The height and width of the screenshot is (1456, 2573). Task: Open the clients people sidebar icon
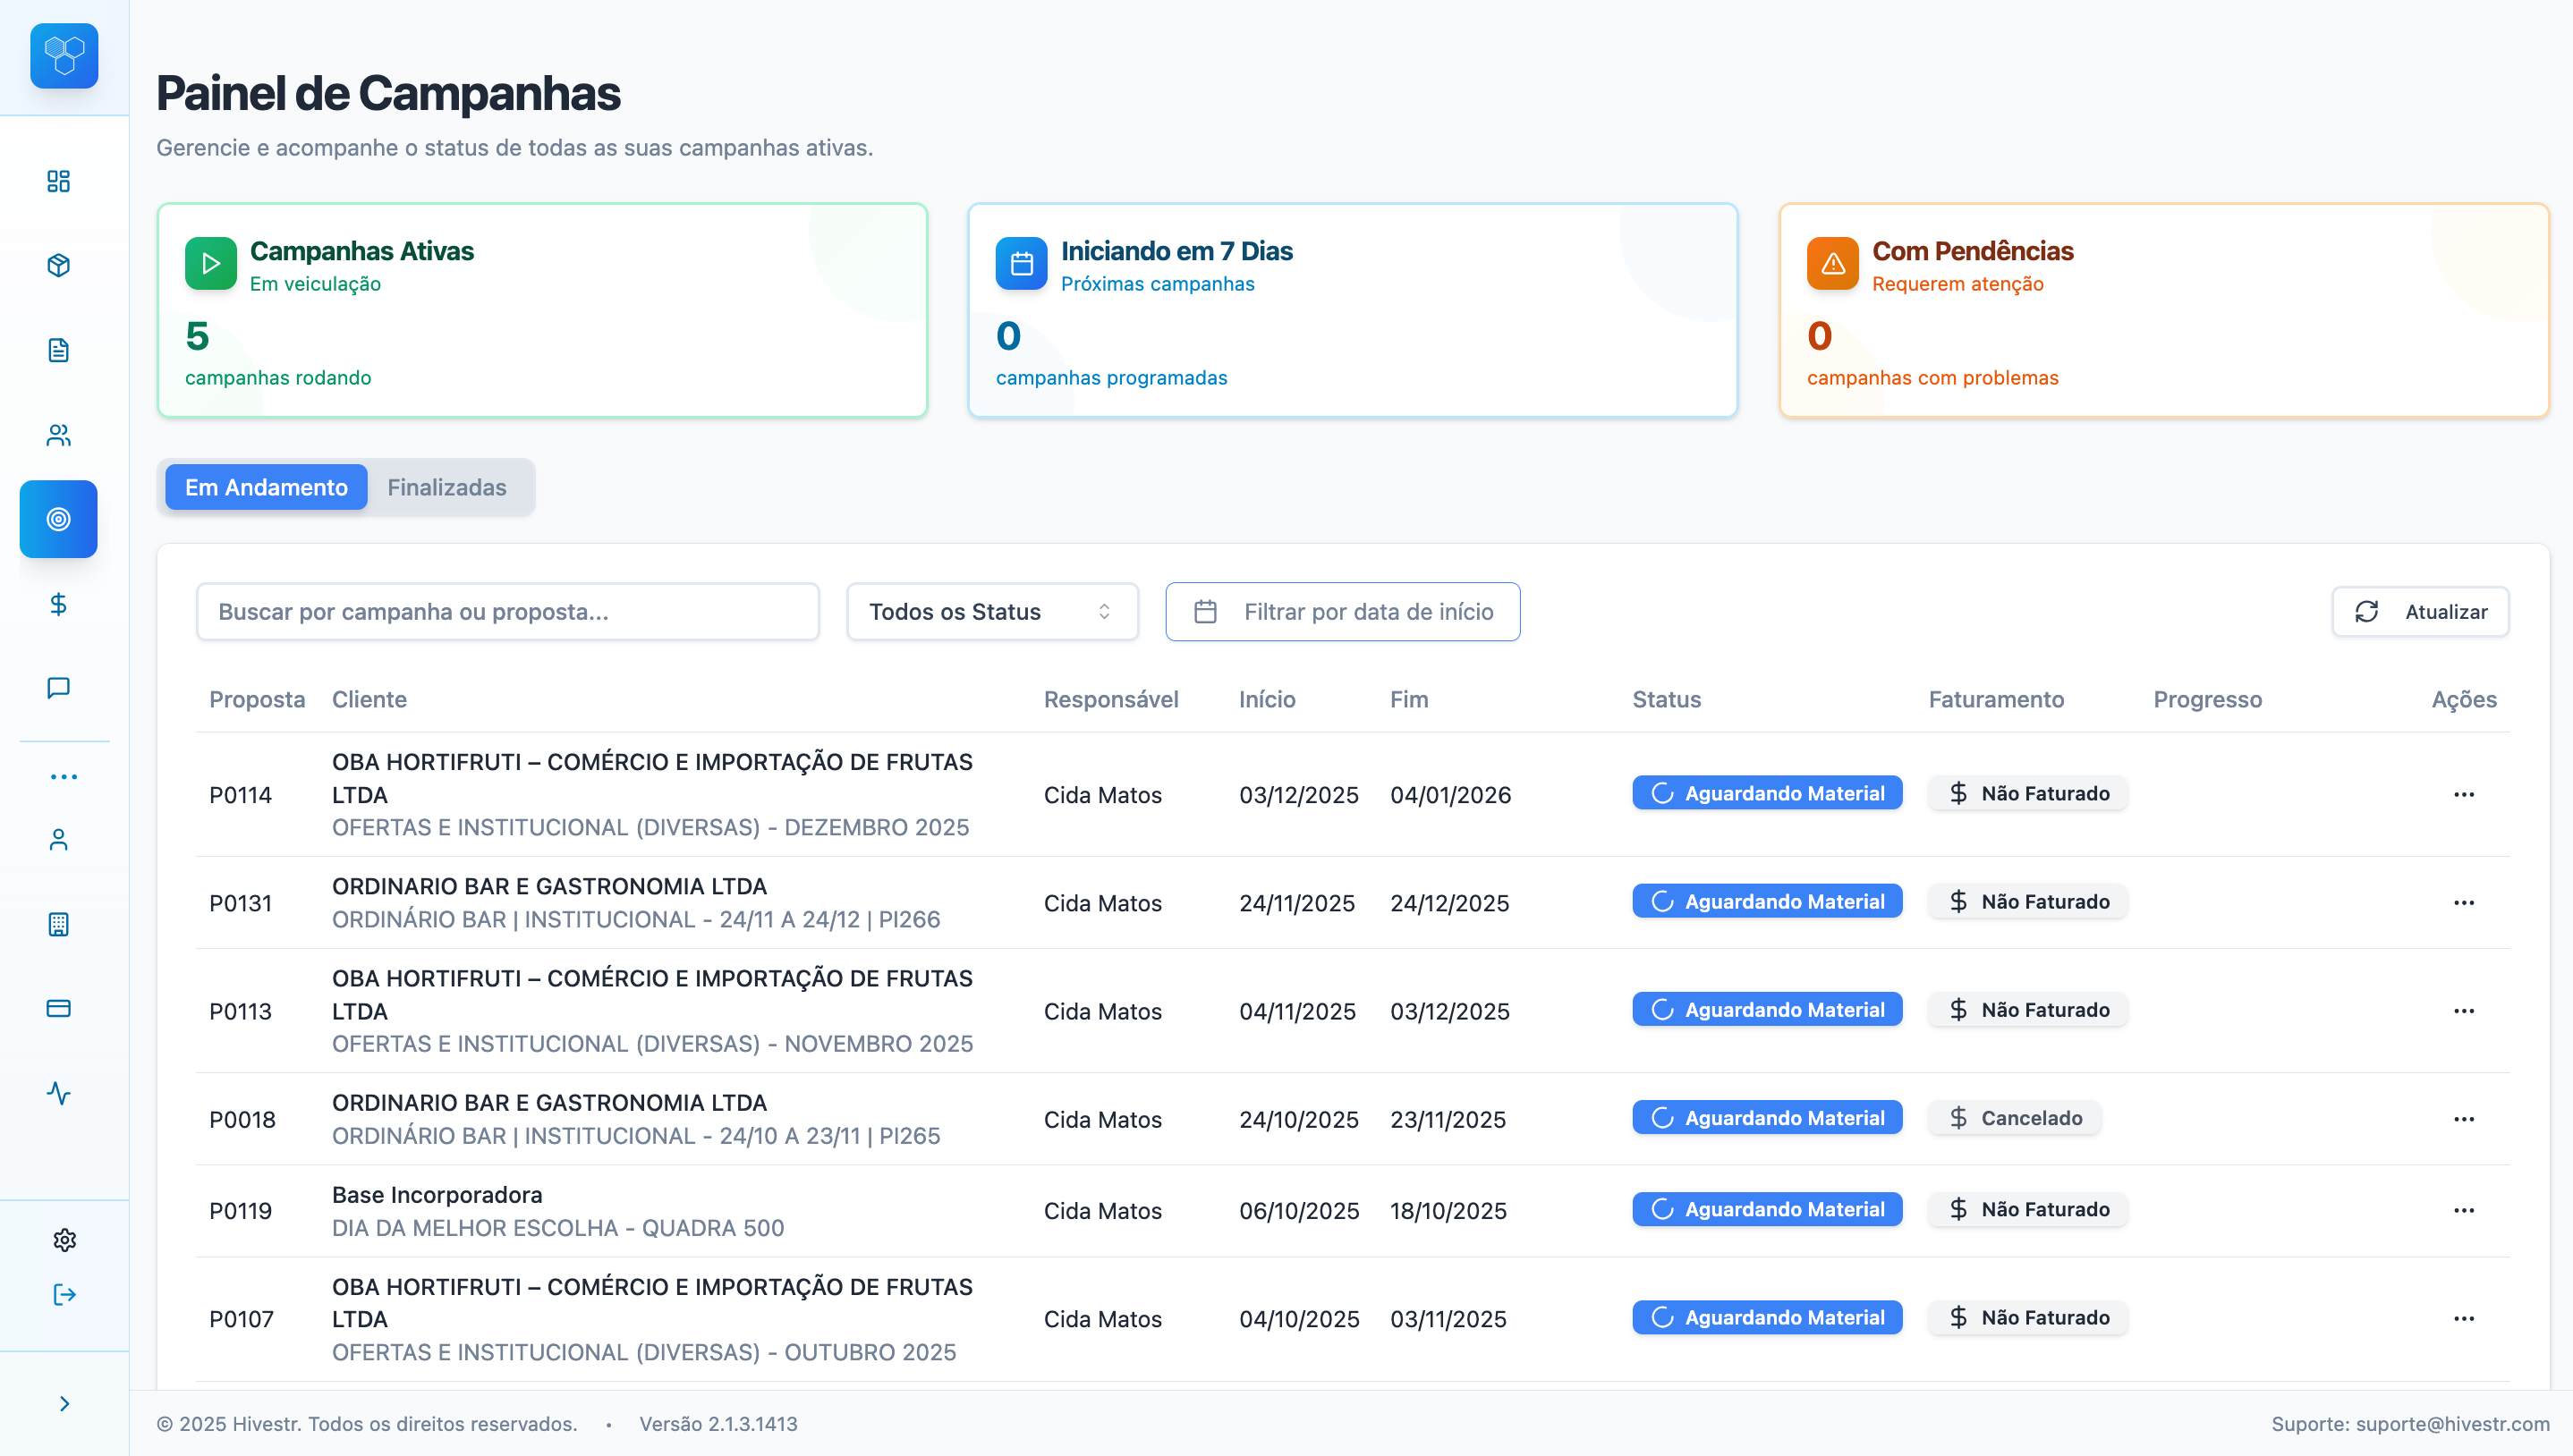coord(58,435)
